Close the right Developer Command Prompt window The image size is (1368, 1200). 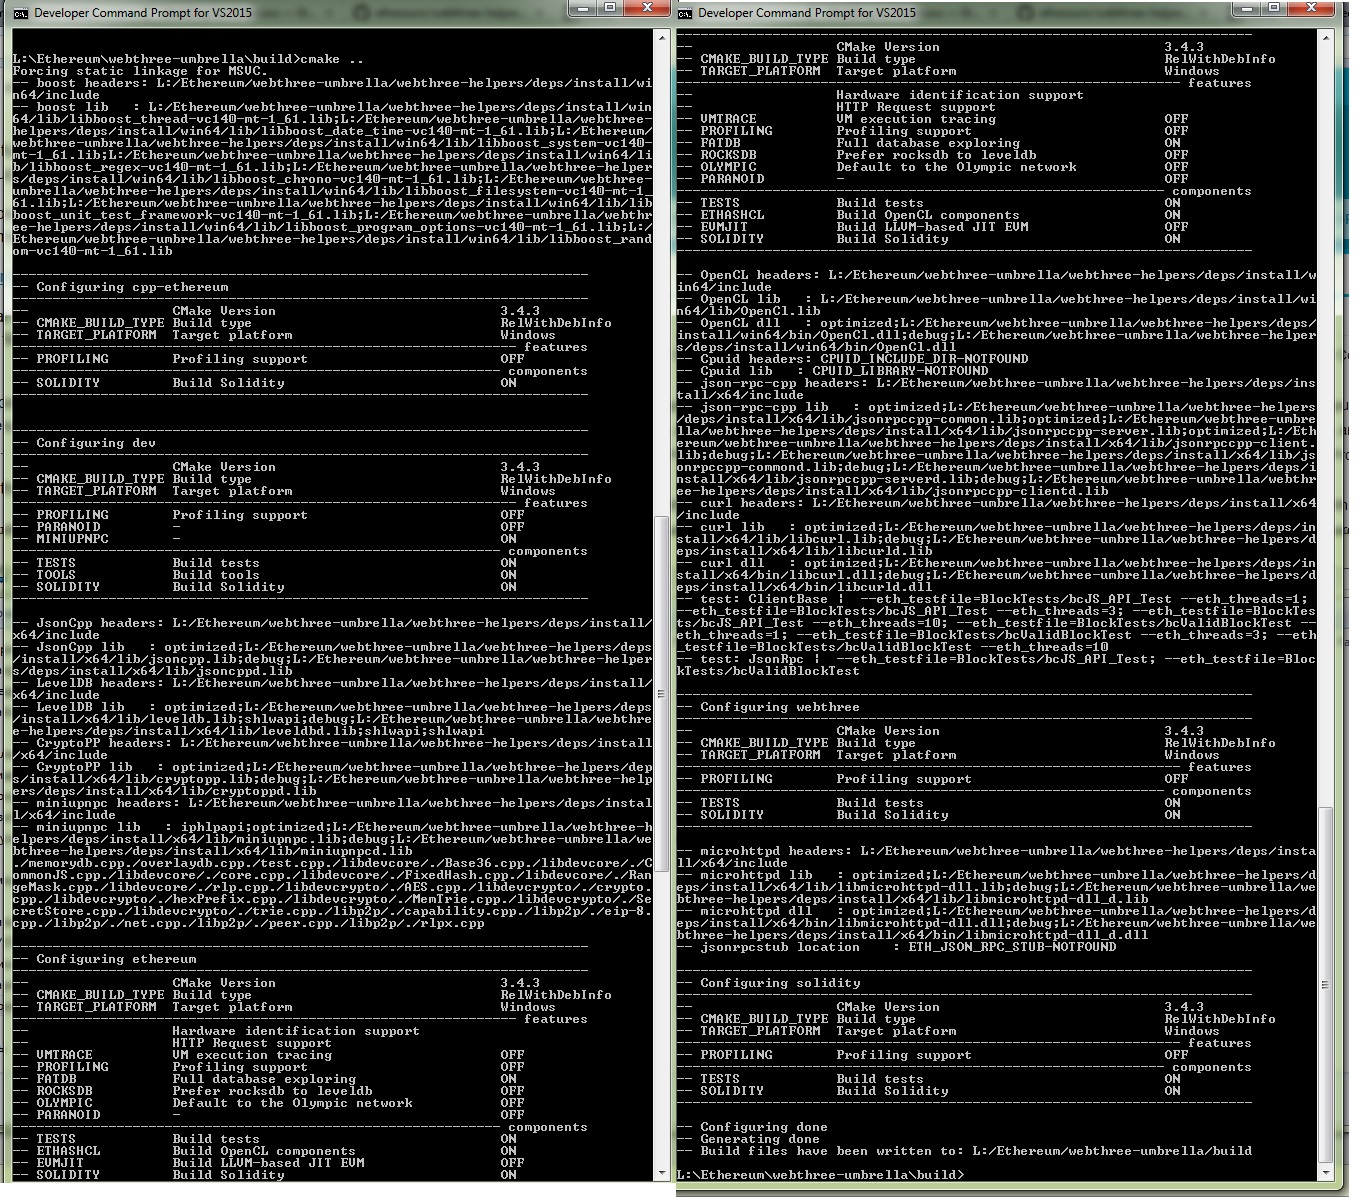click(x=1311, y=8)
